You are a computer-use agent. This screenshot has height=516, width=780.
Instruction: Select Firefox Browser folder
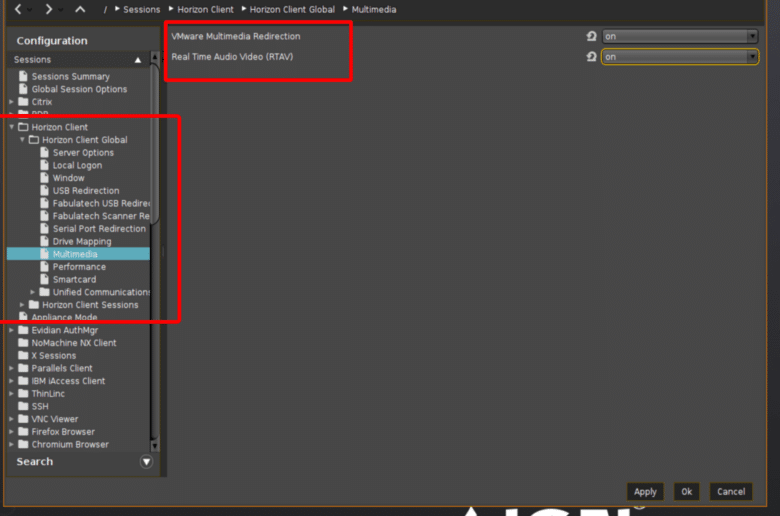click(63, 432)
